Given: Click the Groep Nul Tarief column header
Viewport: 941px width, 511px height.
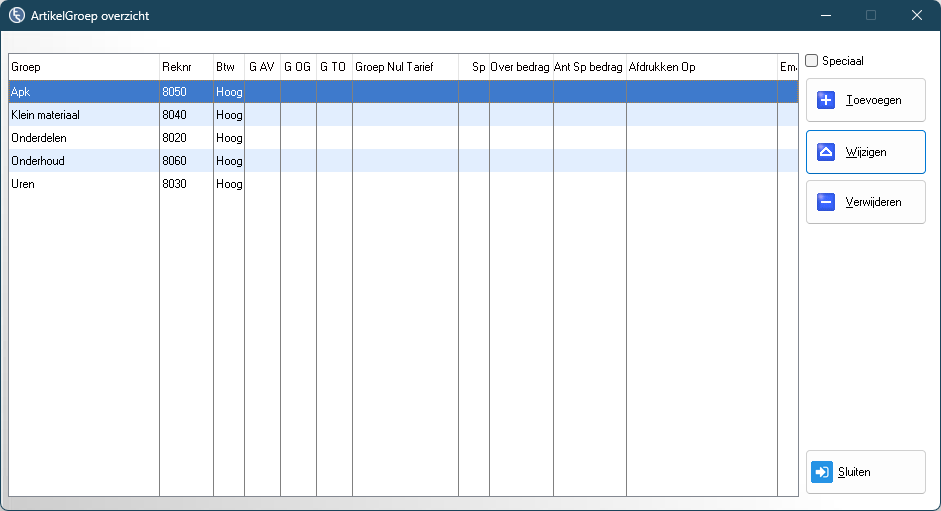Looking at the screenshot, I should [x=405, y=67].
